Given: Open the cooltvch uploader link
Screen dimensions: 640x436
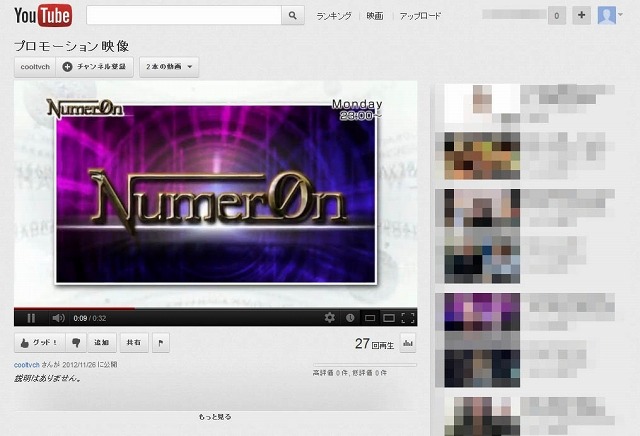Looking at the screenshot, I should coord(27,365).
